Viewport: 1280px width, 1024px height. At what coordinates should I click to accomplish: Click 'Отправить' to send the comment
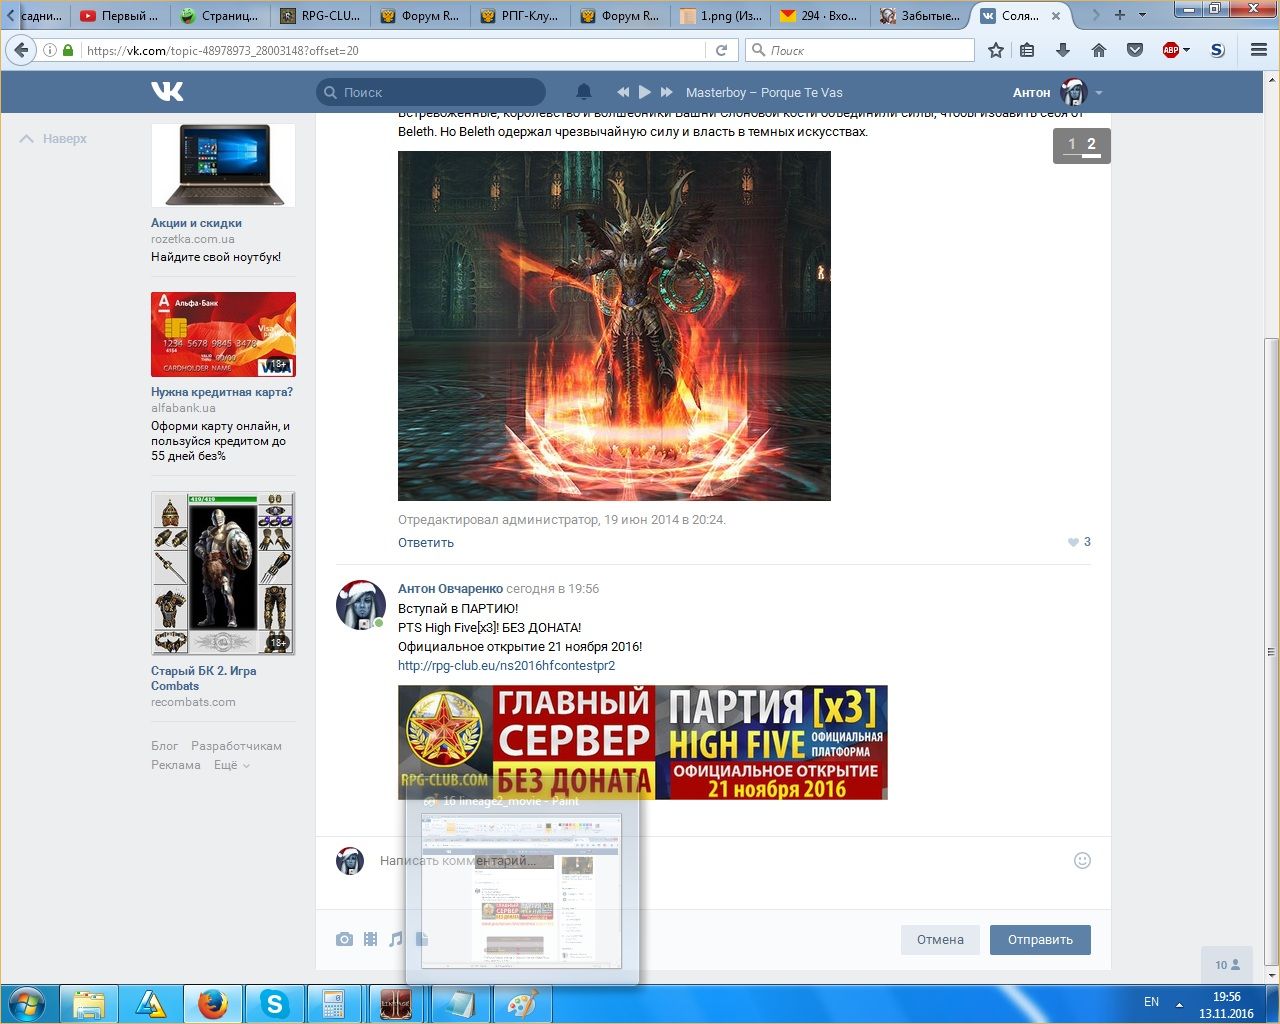(x=1040, y=940)
